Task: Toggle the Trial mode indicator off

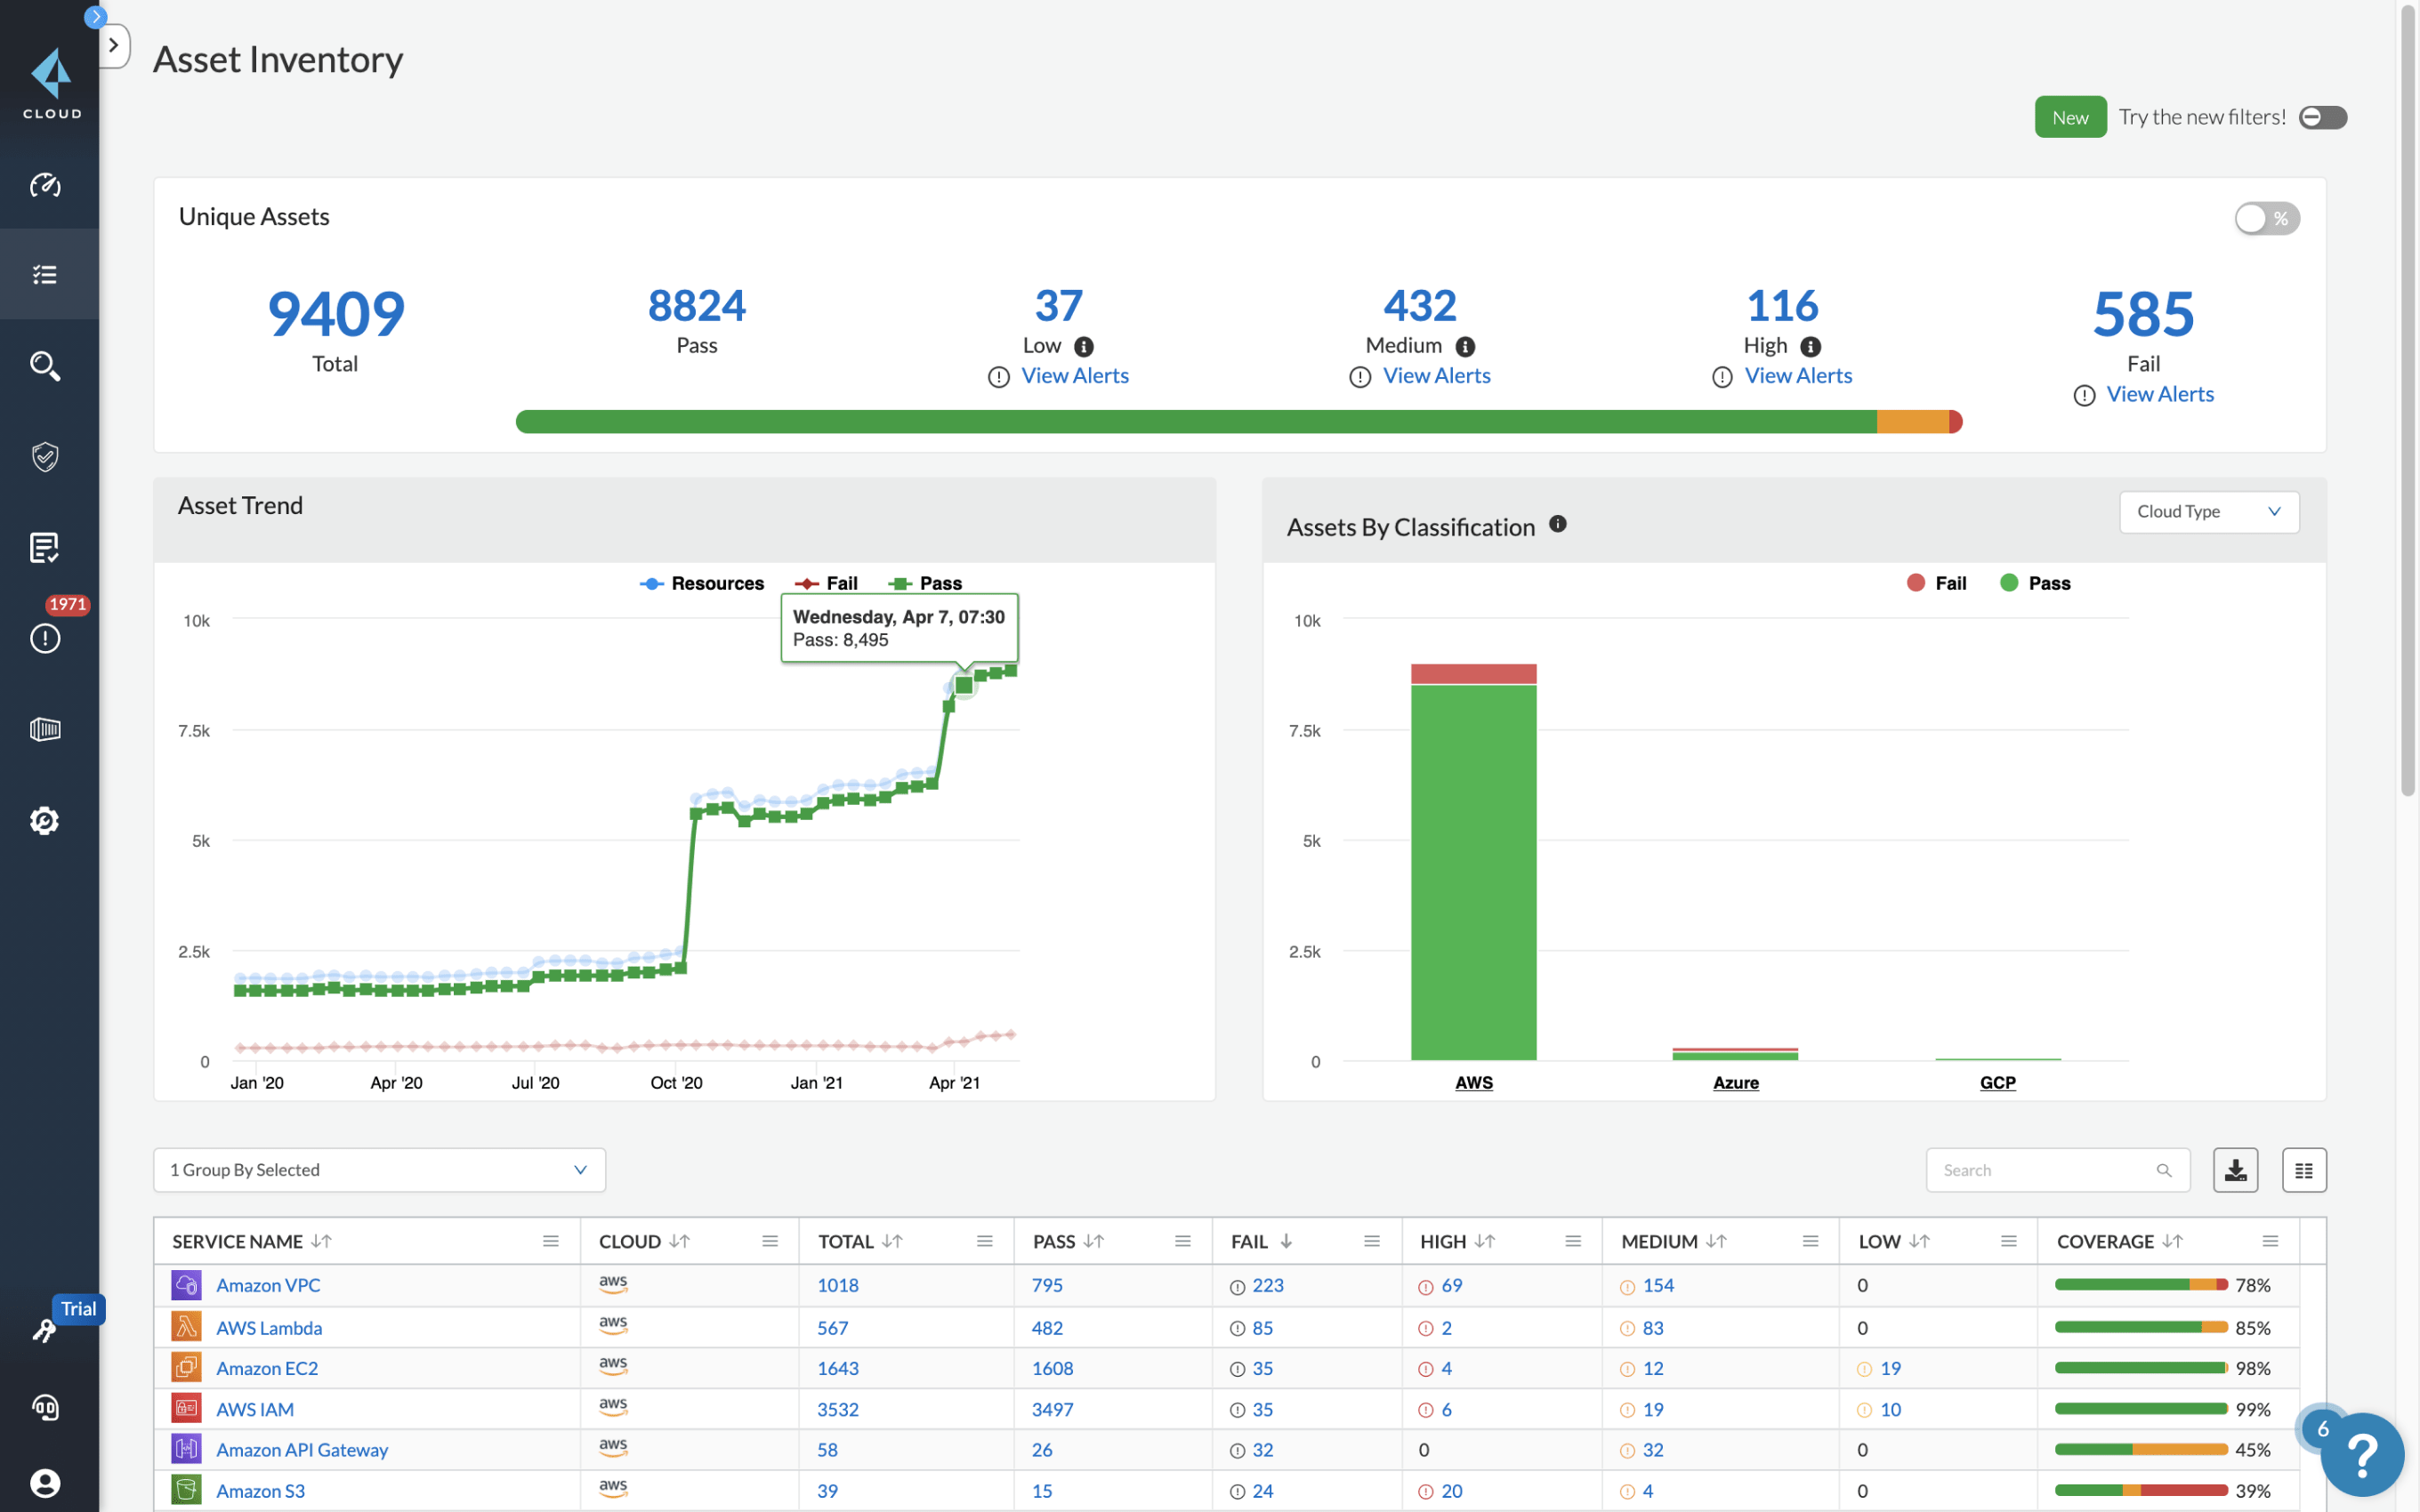Action: click(78, 1308)
